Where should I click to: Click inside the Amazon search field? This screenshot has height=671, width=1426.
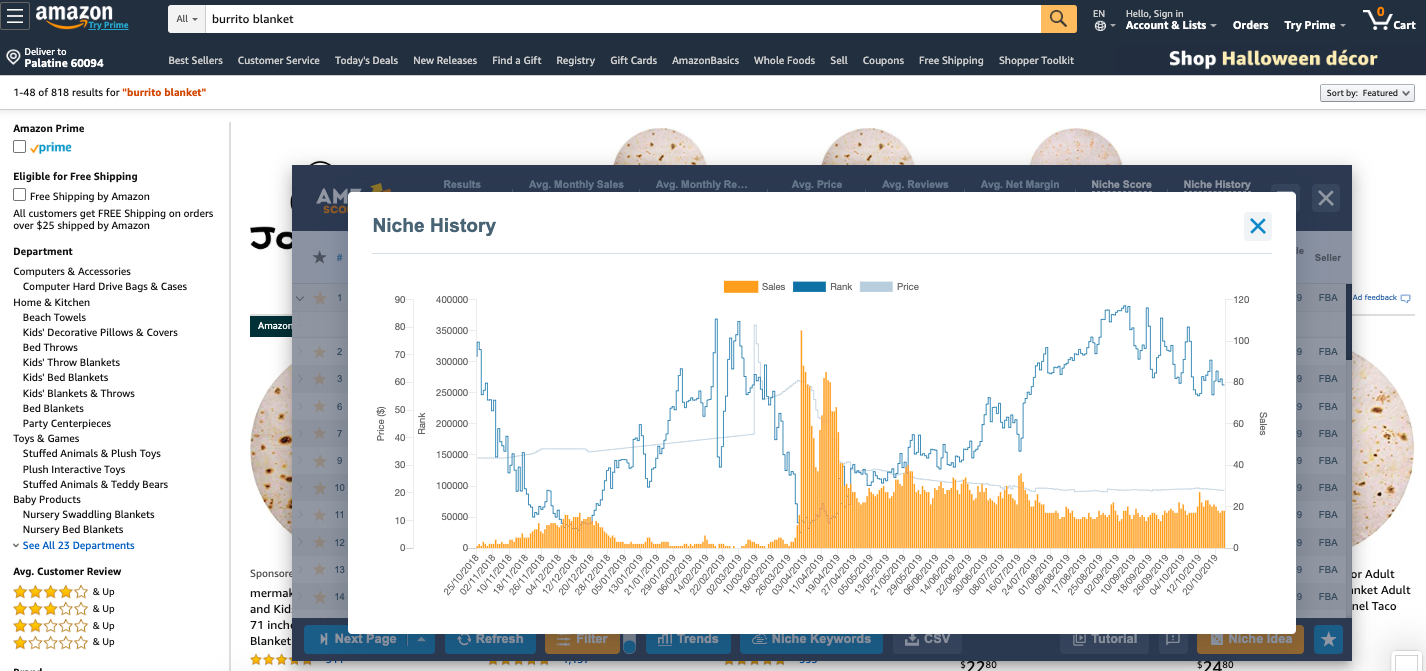pos(600,19)
